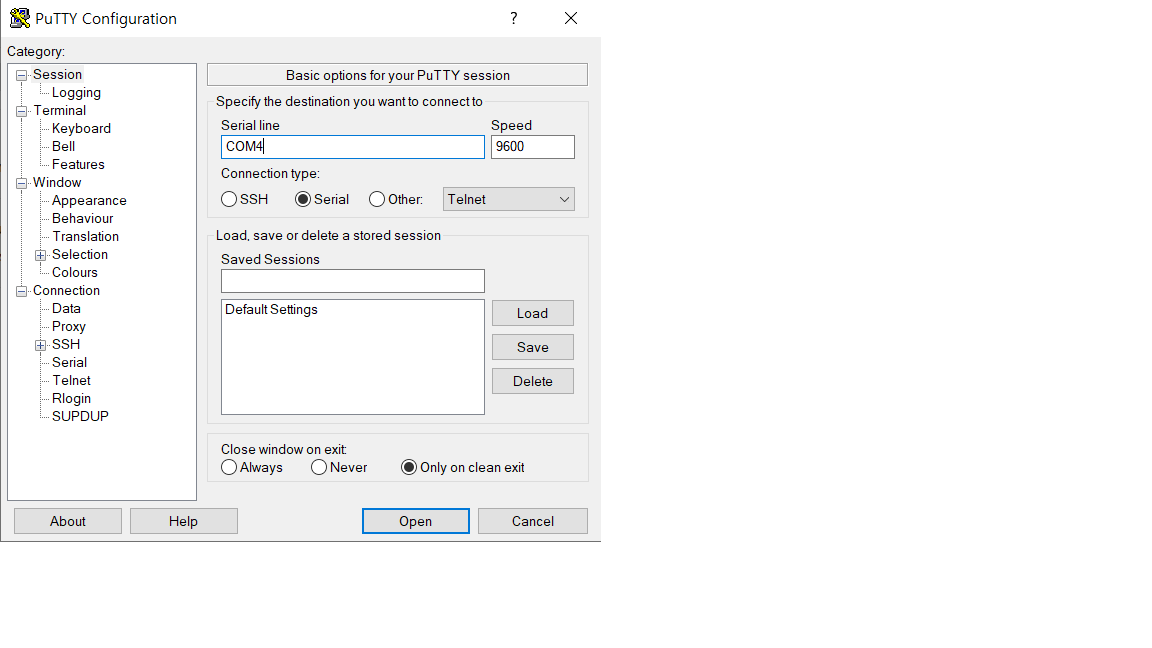
Task: Open the Logging category
Action: (76, 93)
